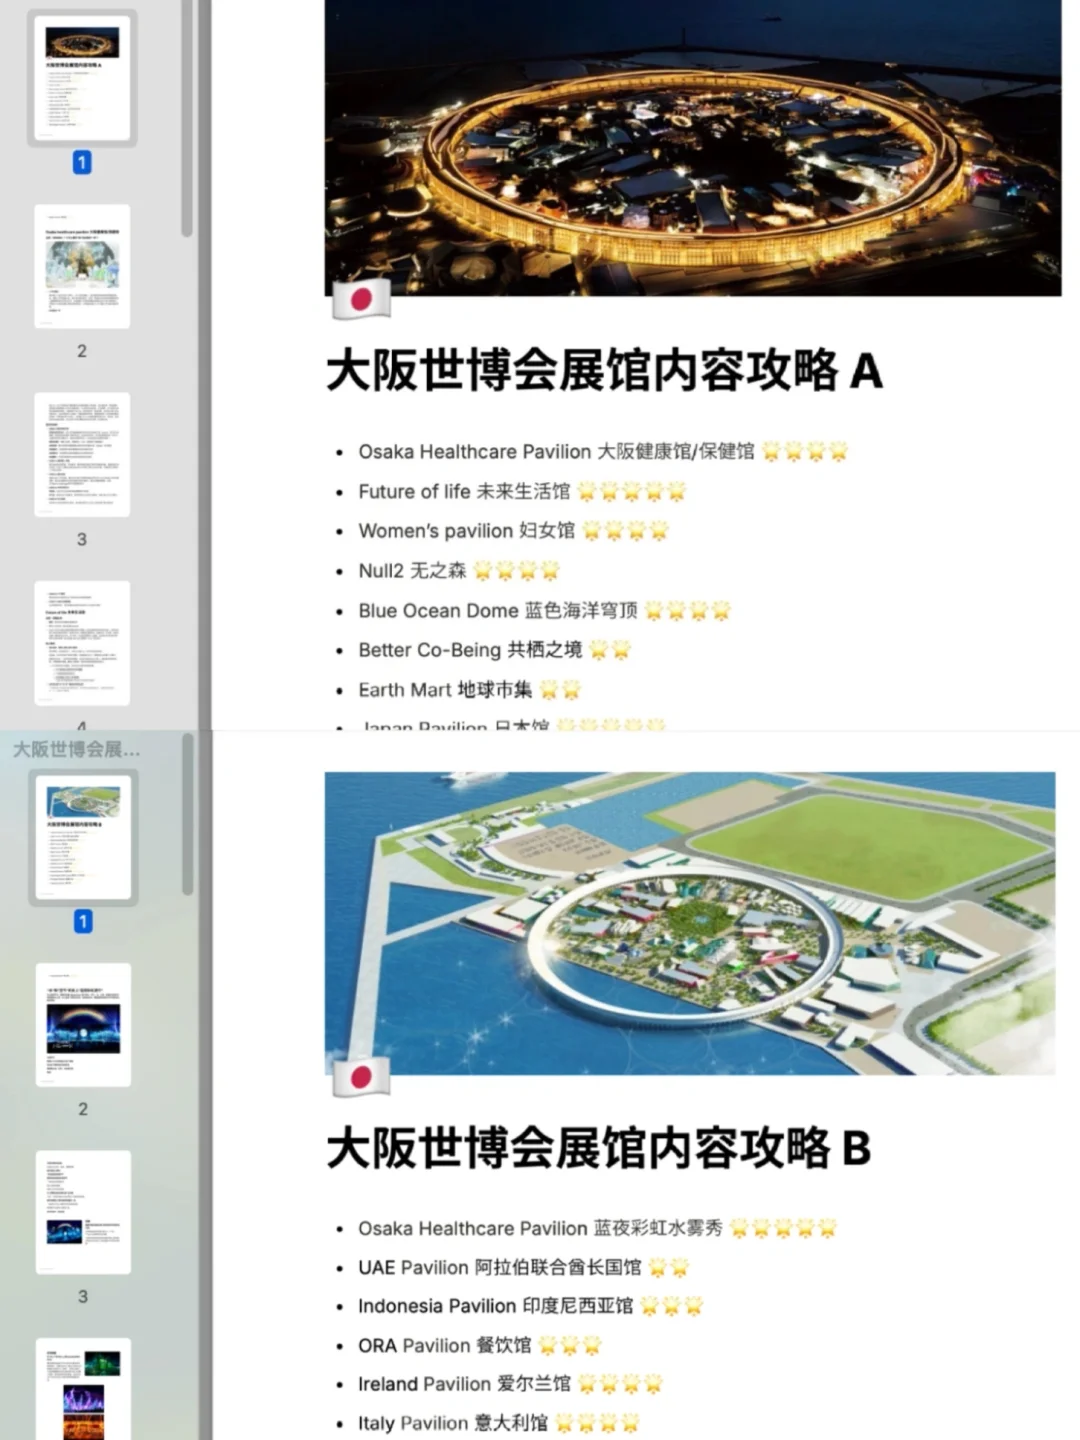
Task: Click star rating next to ORA Pavilion
Action: (570, 1345)
